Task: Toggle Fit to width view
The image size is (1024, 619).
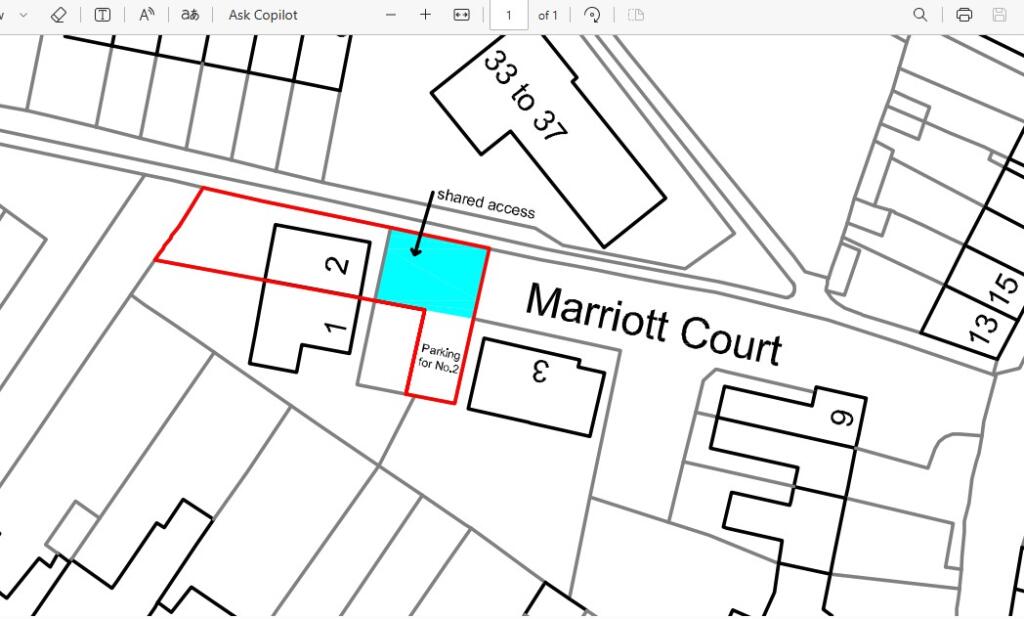Action: pyautogui.click(x=461, y=15)
